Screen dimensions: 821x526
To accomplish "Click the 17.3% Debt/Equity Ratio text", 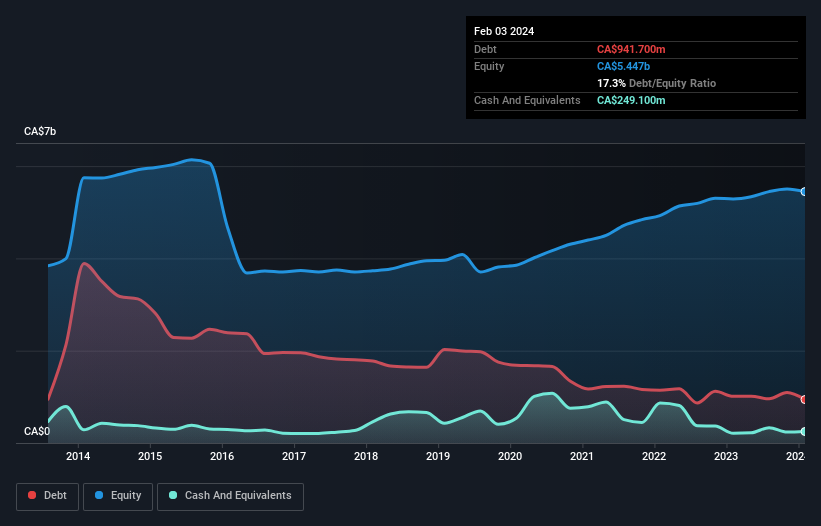I will 656,83.
